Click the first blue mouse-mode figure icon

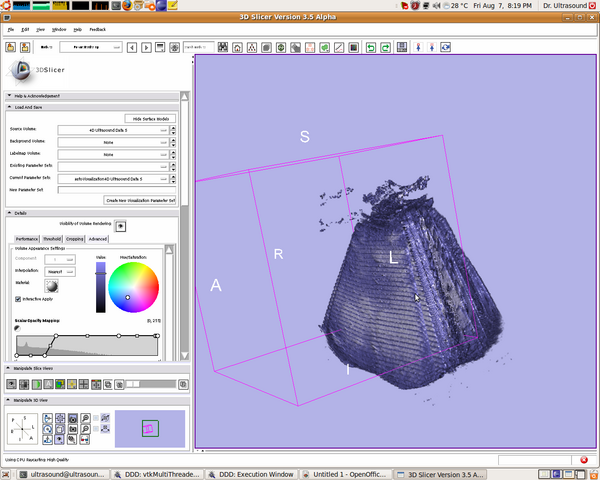[418, 47]
